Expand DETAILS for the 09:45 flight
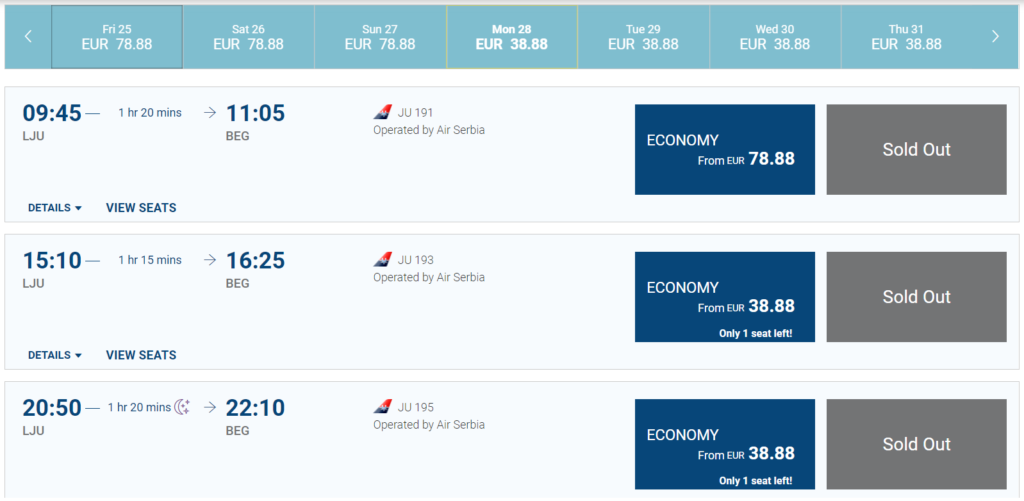Viewport: 1024px width, 501px height. point(55,208)
